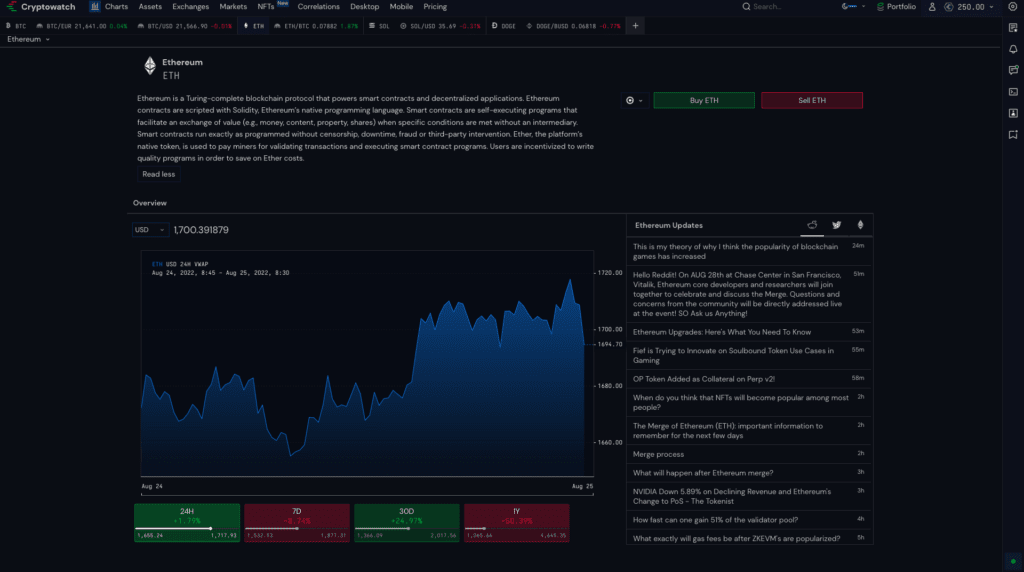Open the USD currency dropdown

(x=150, y=230)
